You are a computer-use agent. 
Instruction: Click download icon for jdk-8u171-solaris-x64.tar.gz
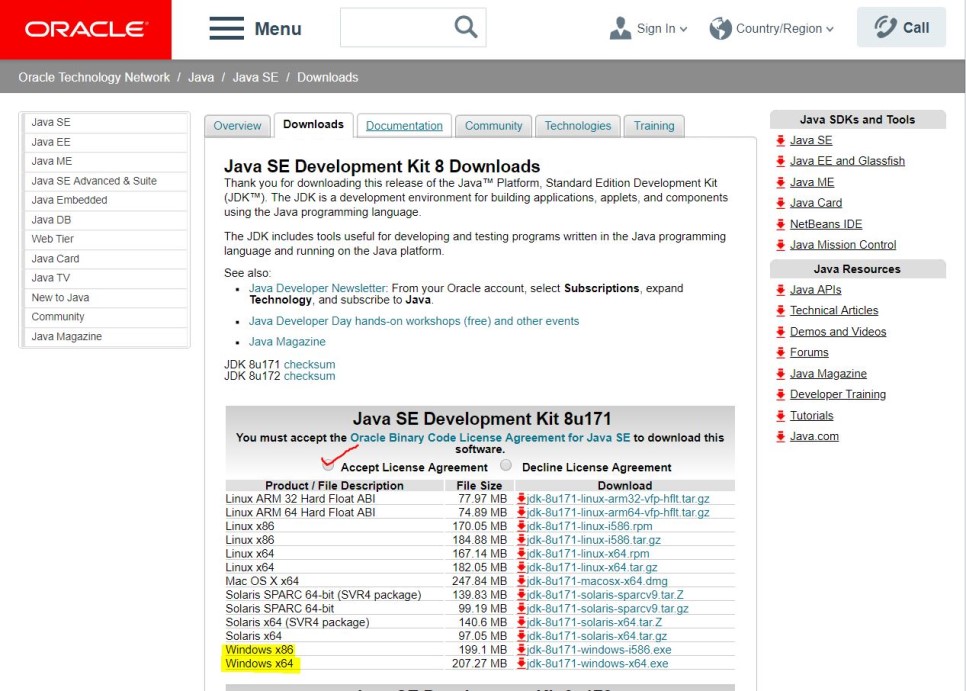coord(521,636)
